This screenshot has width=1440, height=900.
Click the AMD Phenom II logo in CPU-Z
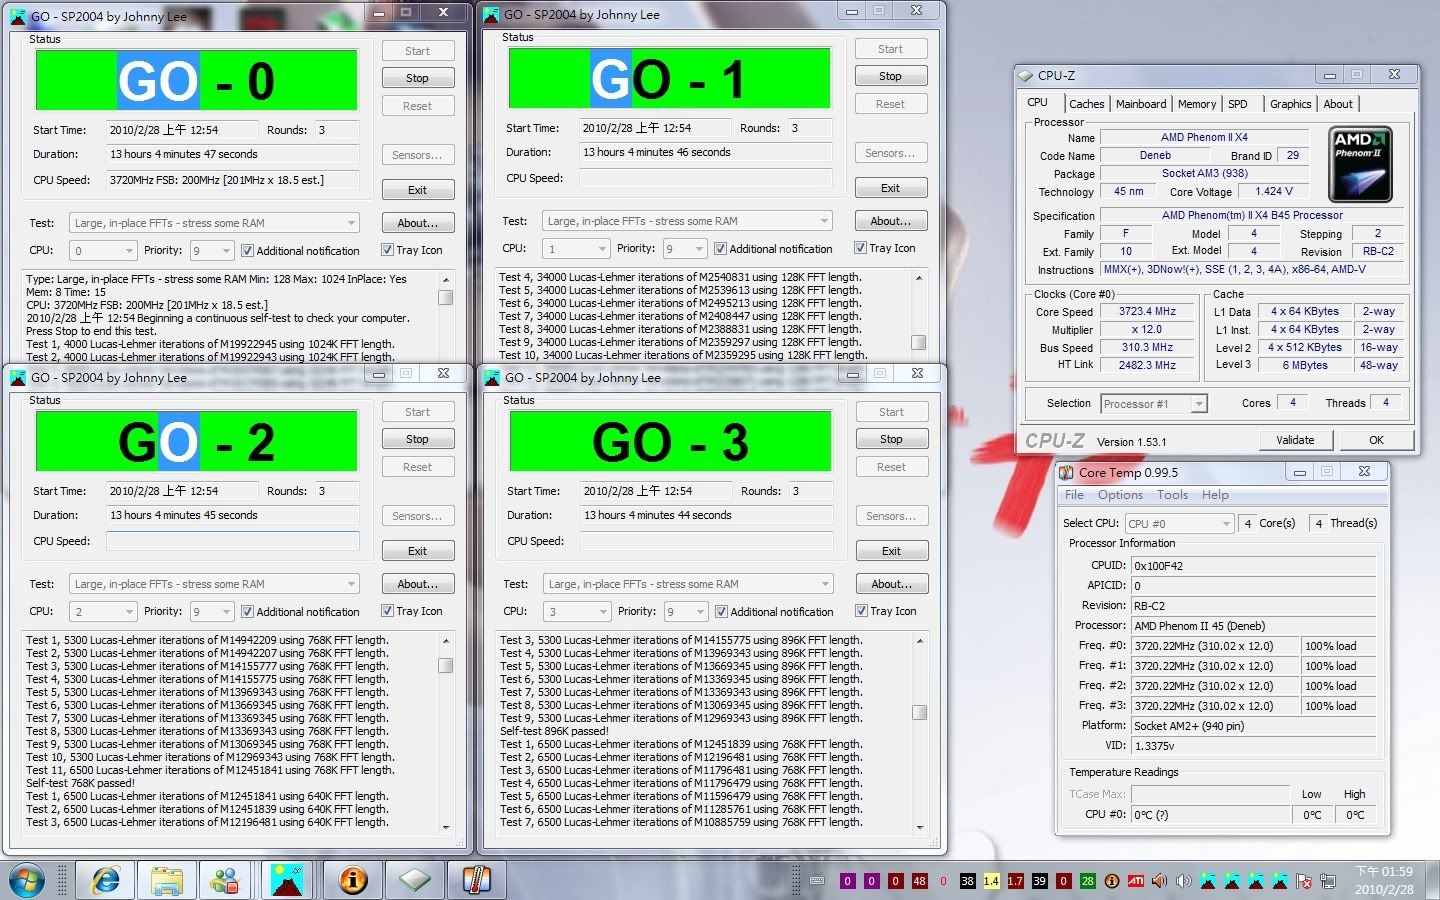tap(1360, 164)
